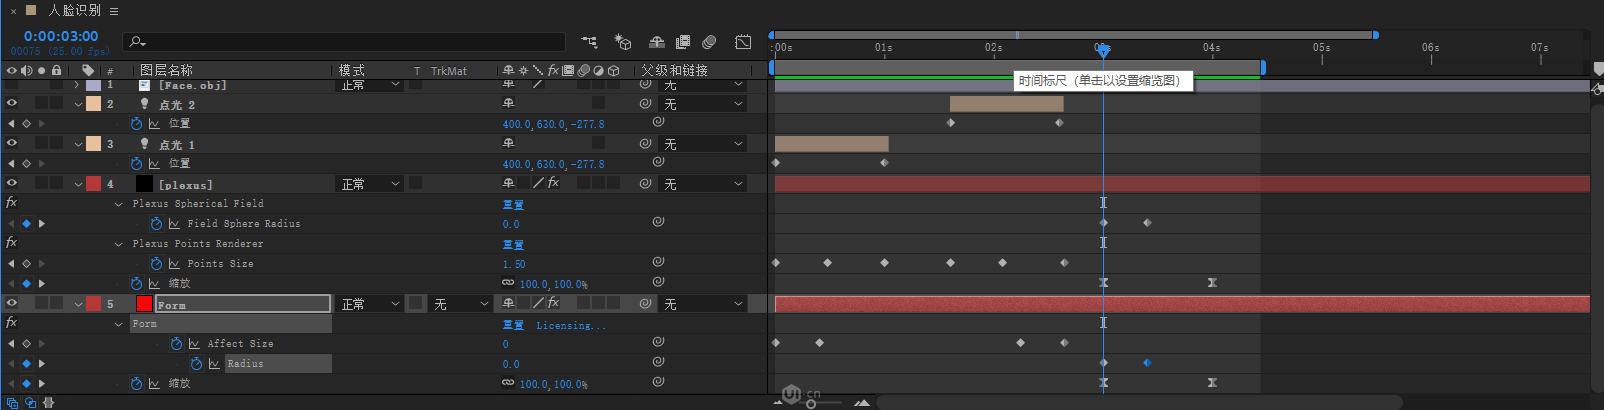The width and height of the screenshot is (1604, 410).
Task: Open the 人脸识别 panel menu
Action: pyautogui.click(x=114, y=11)
